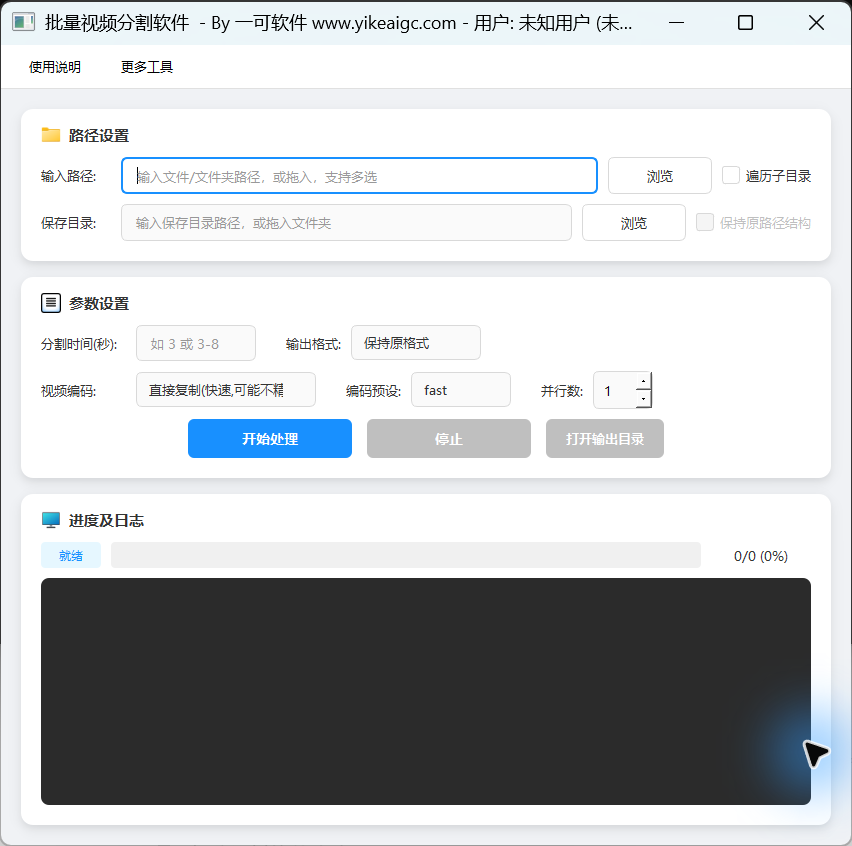Click the progress bar

[x=406, y=555]
